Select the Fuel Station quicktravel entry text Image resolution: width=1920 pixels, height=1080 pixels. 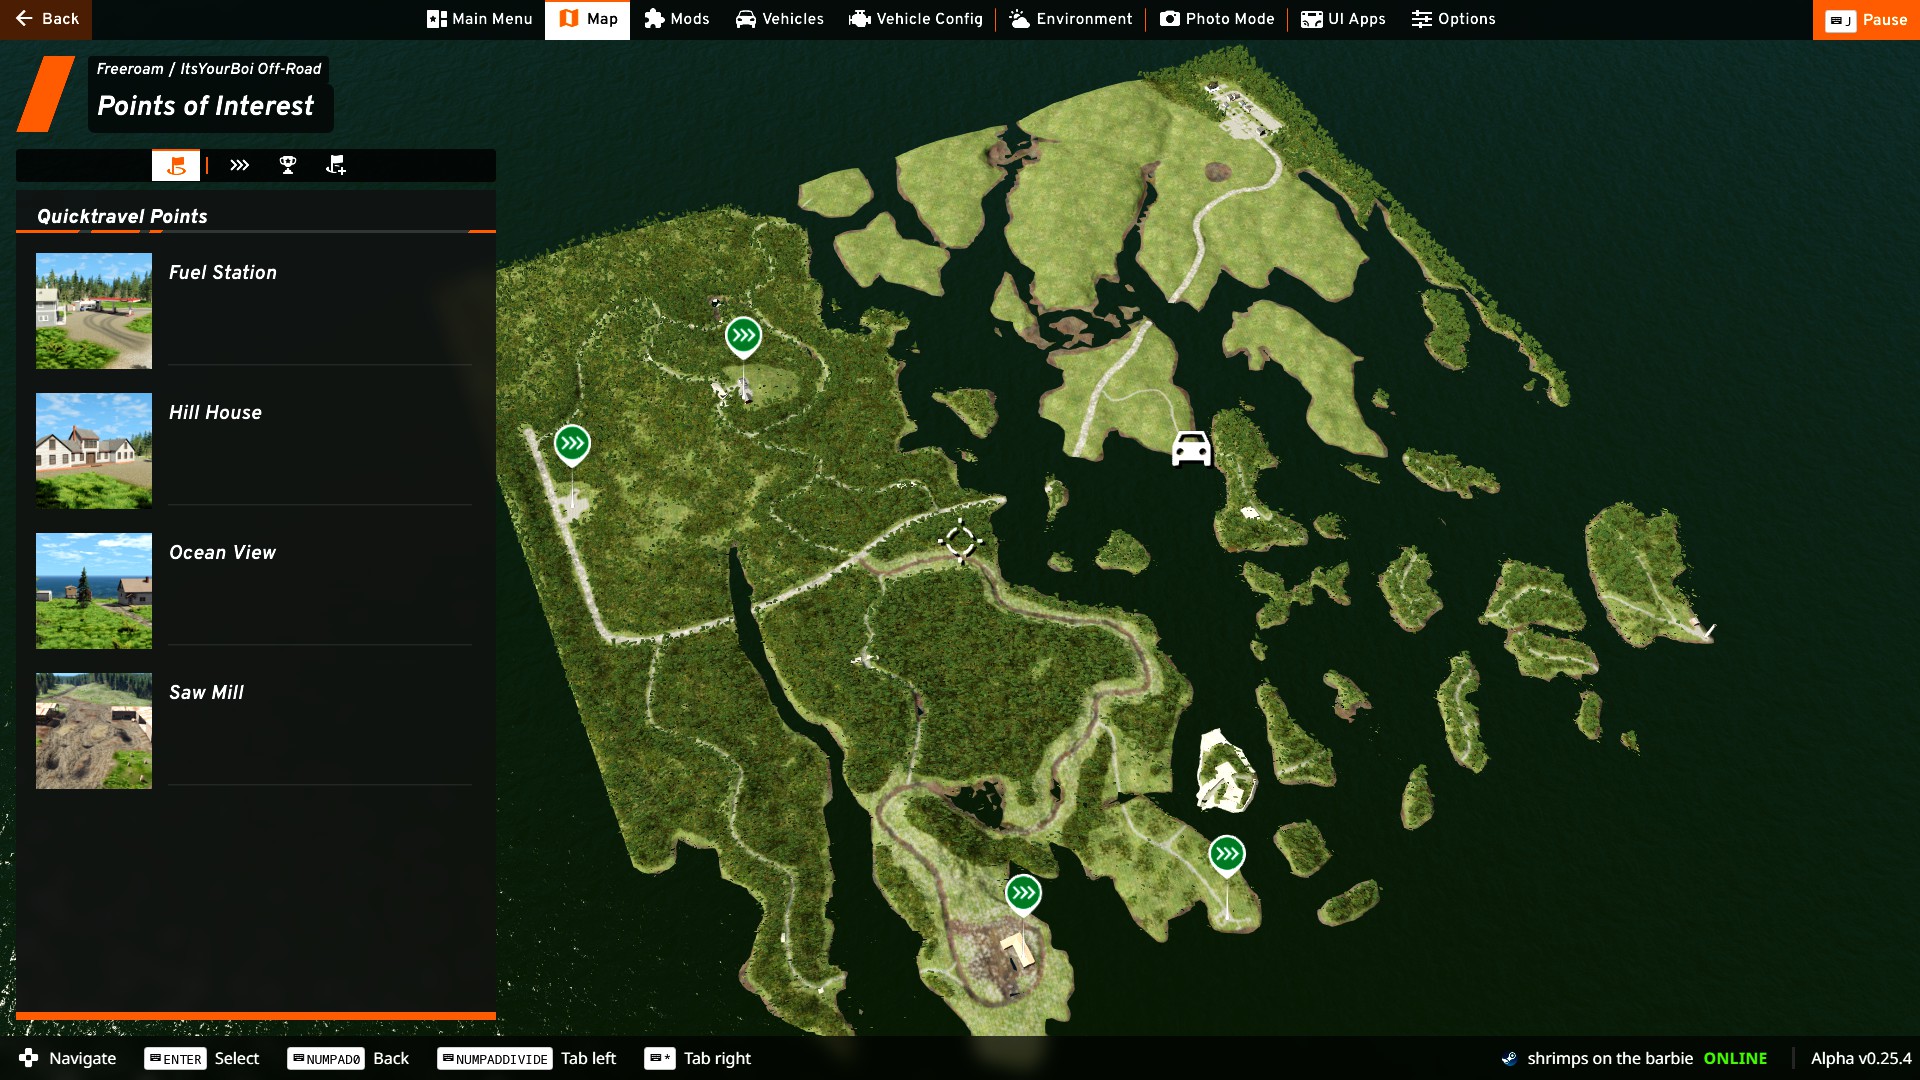click(x=222, y=272)
